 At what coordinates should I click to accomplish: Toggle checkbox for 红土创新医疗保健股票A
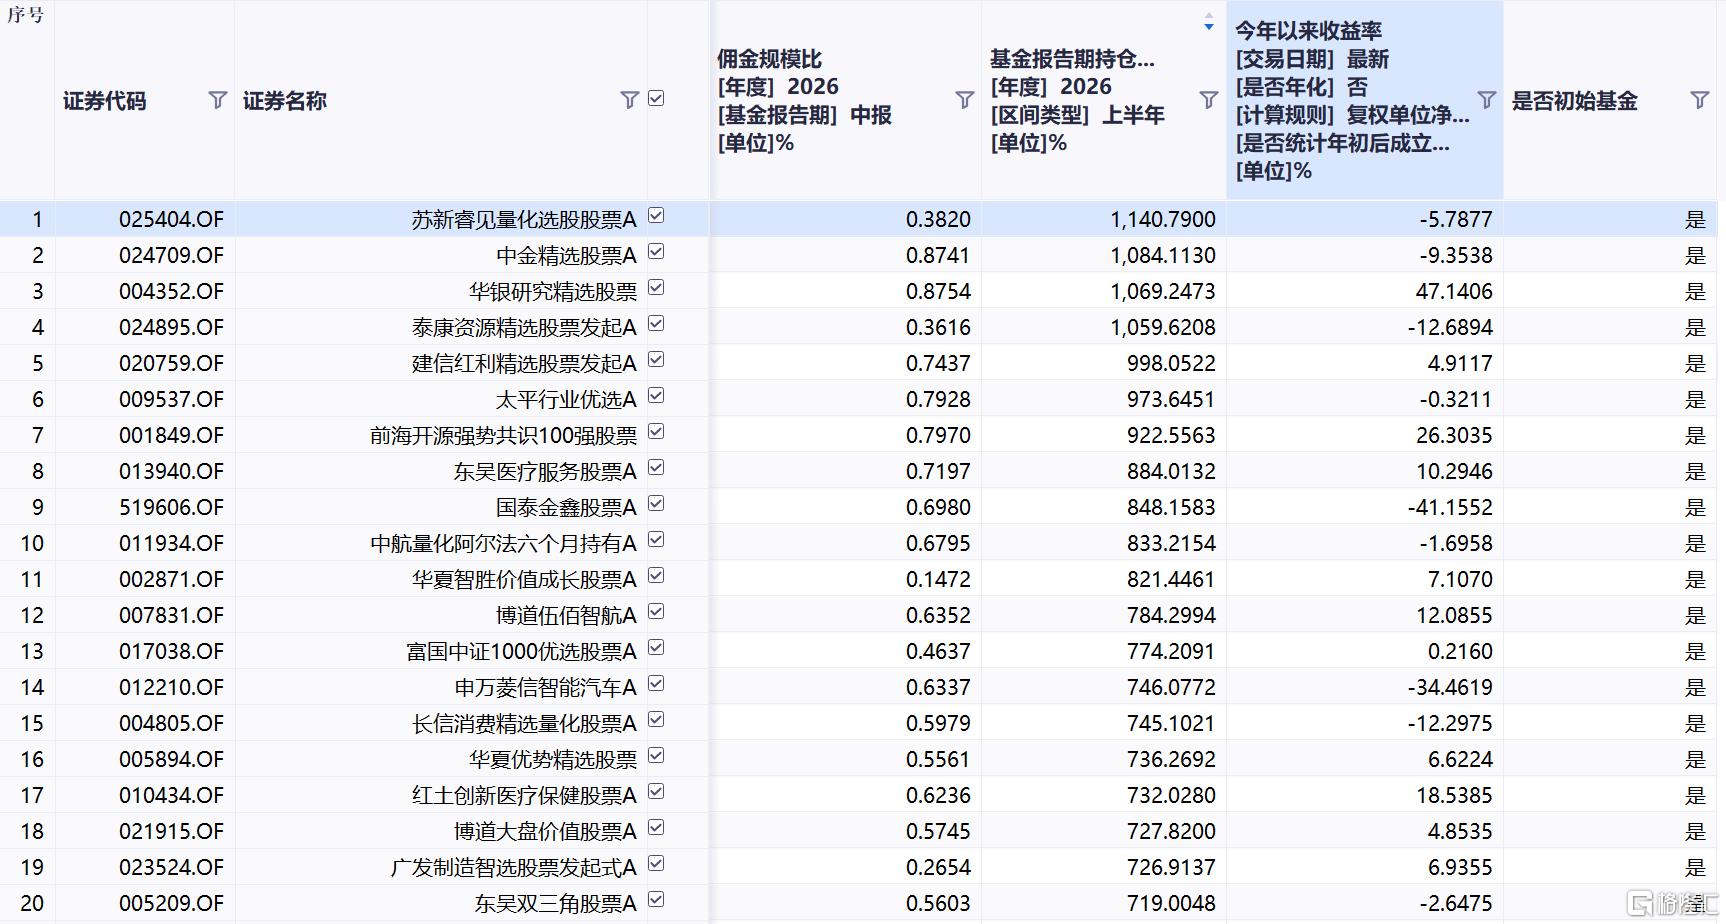(x=656, y=792)
